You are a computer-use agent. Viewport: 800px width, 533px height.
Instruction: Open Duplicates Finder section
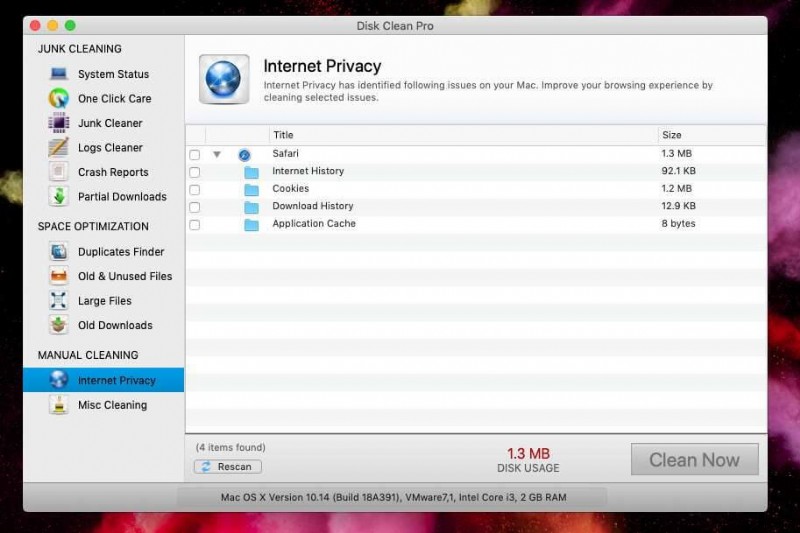click(121, 251)
